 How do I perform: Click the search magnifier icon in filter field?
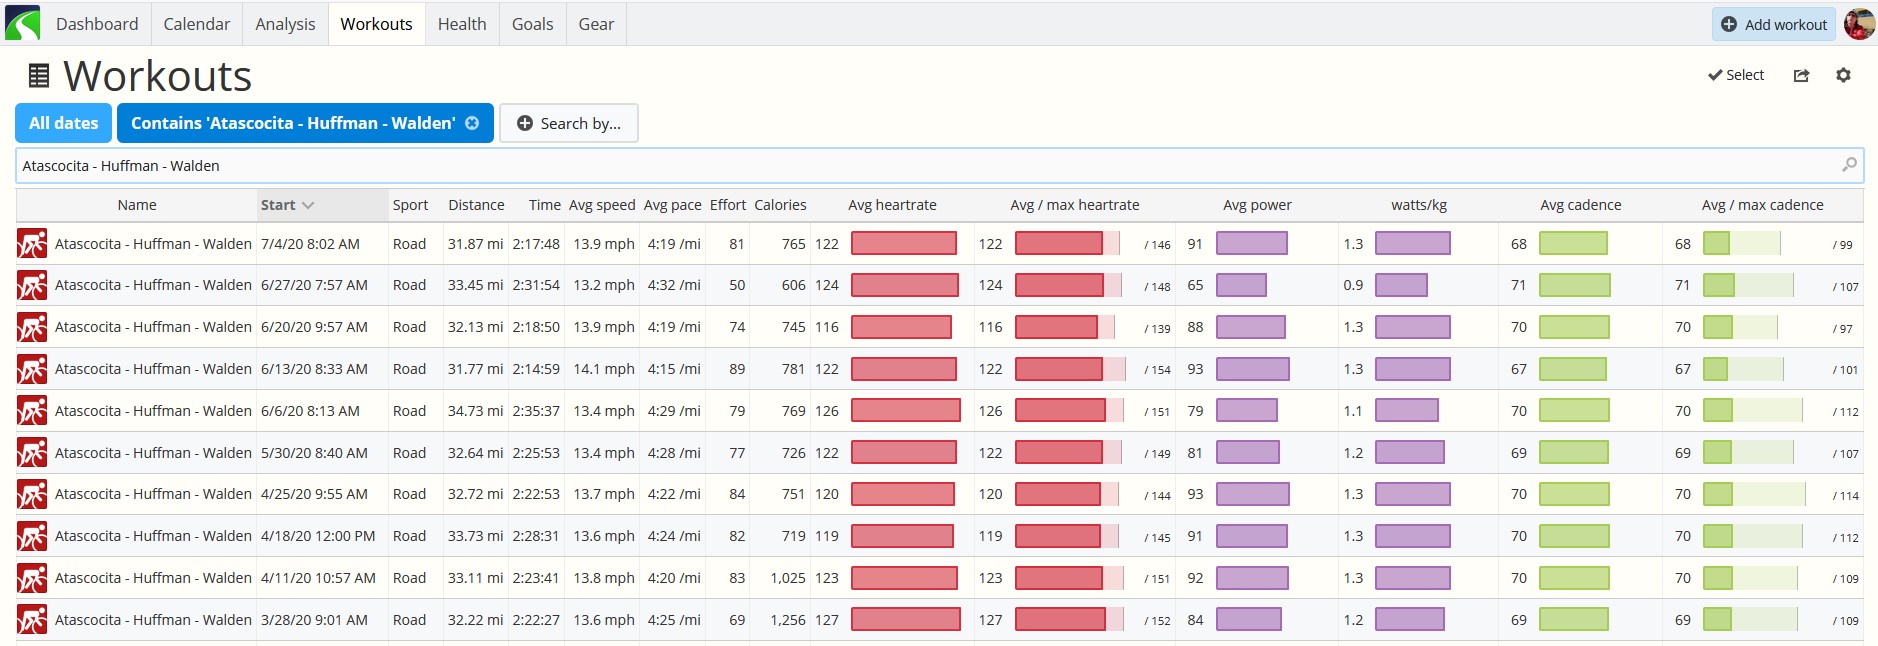click(1849, 165)
